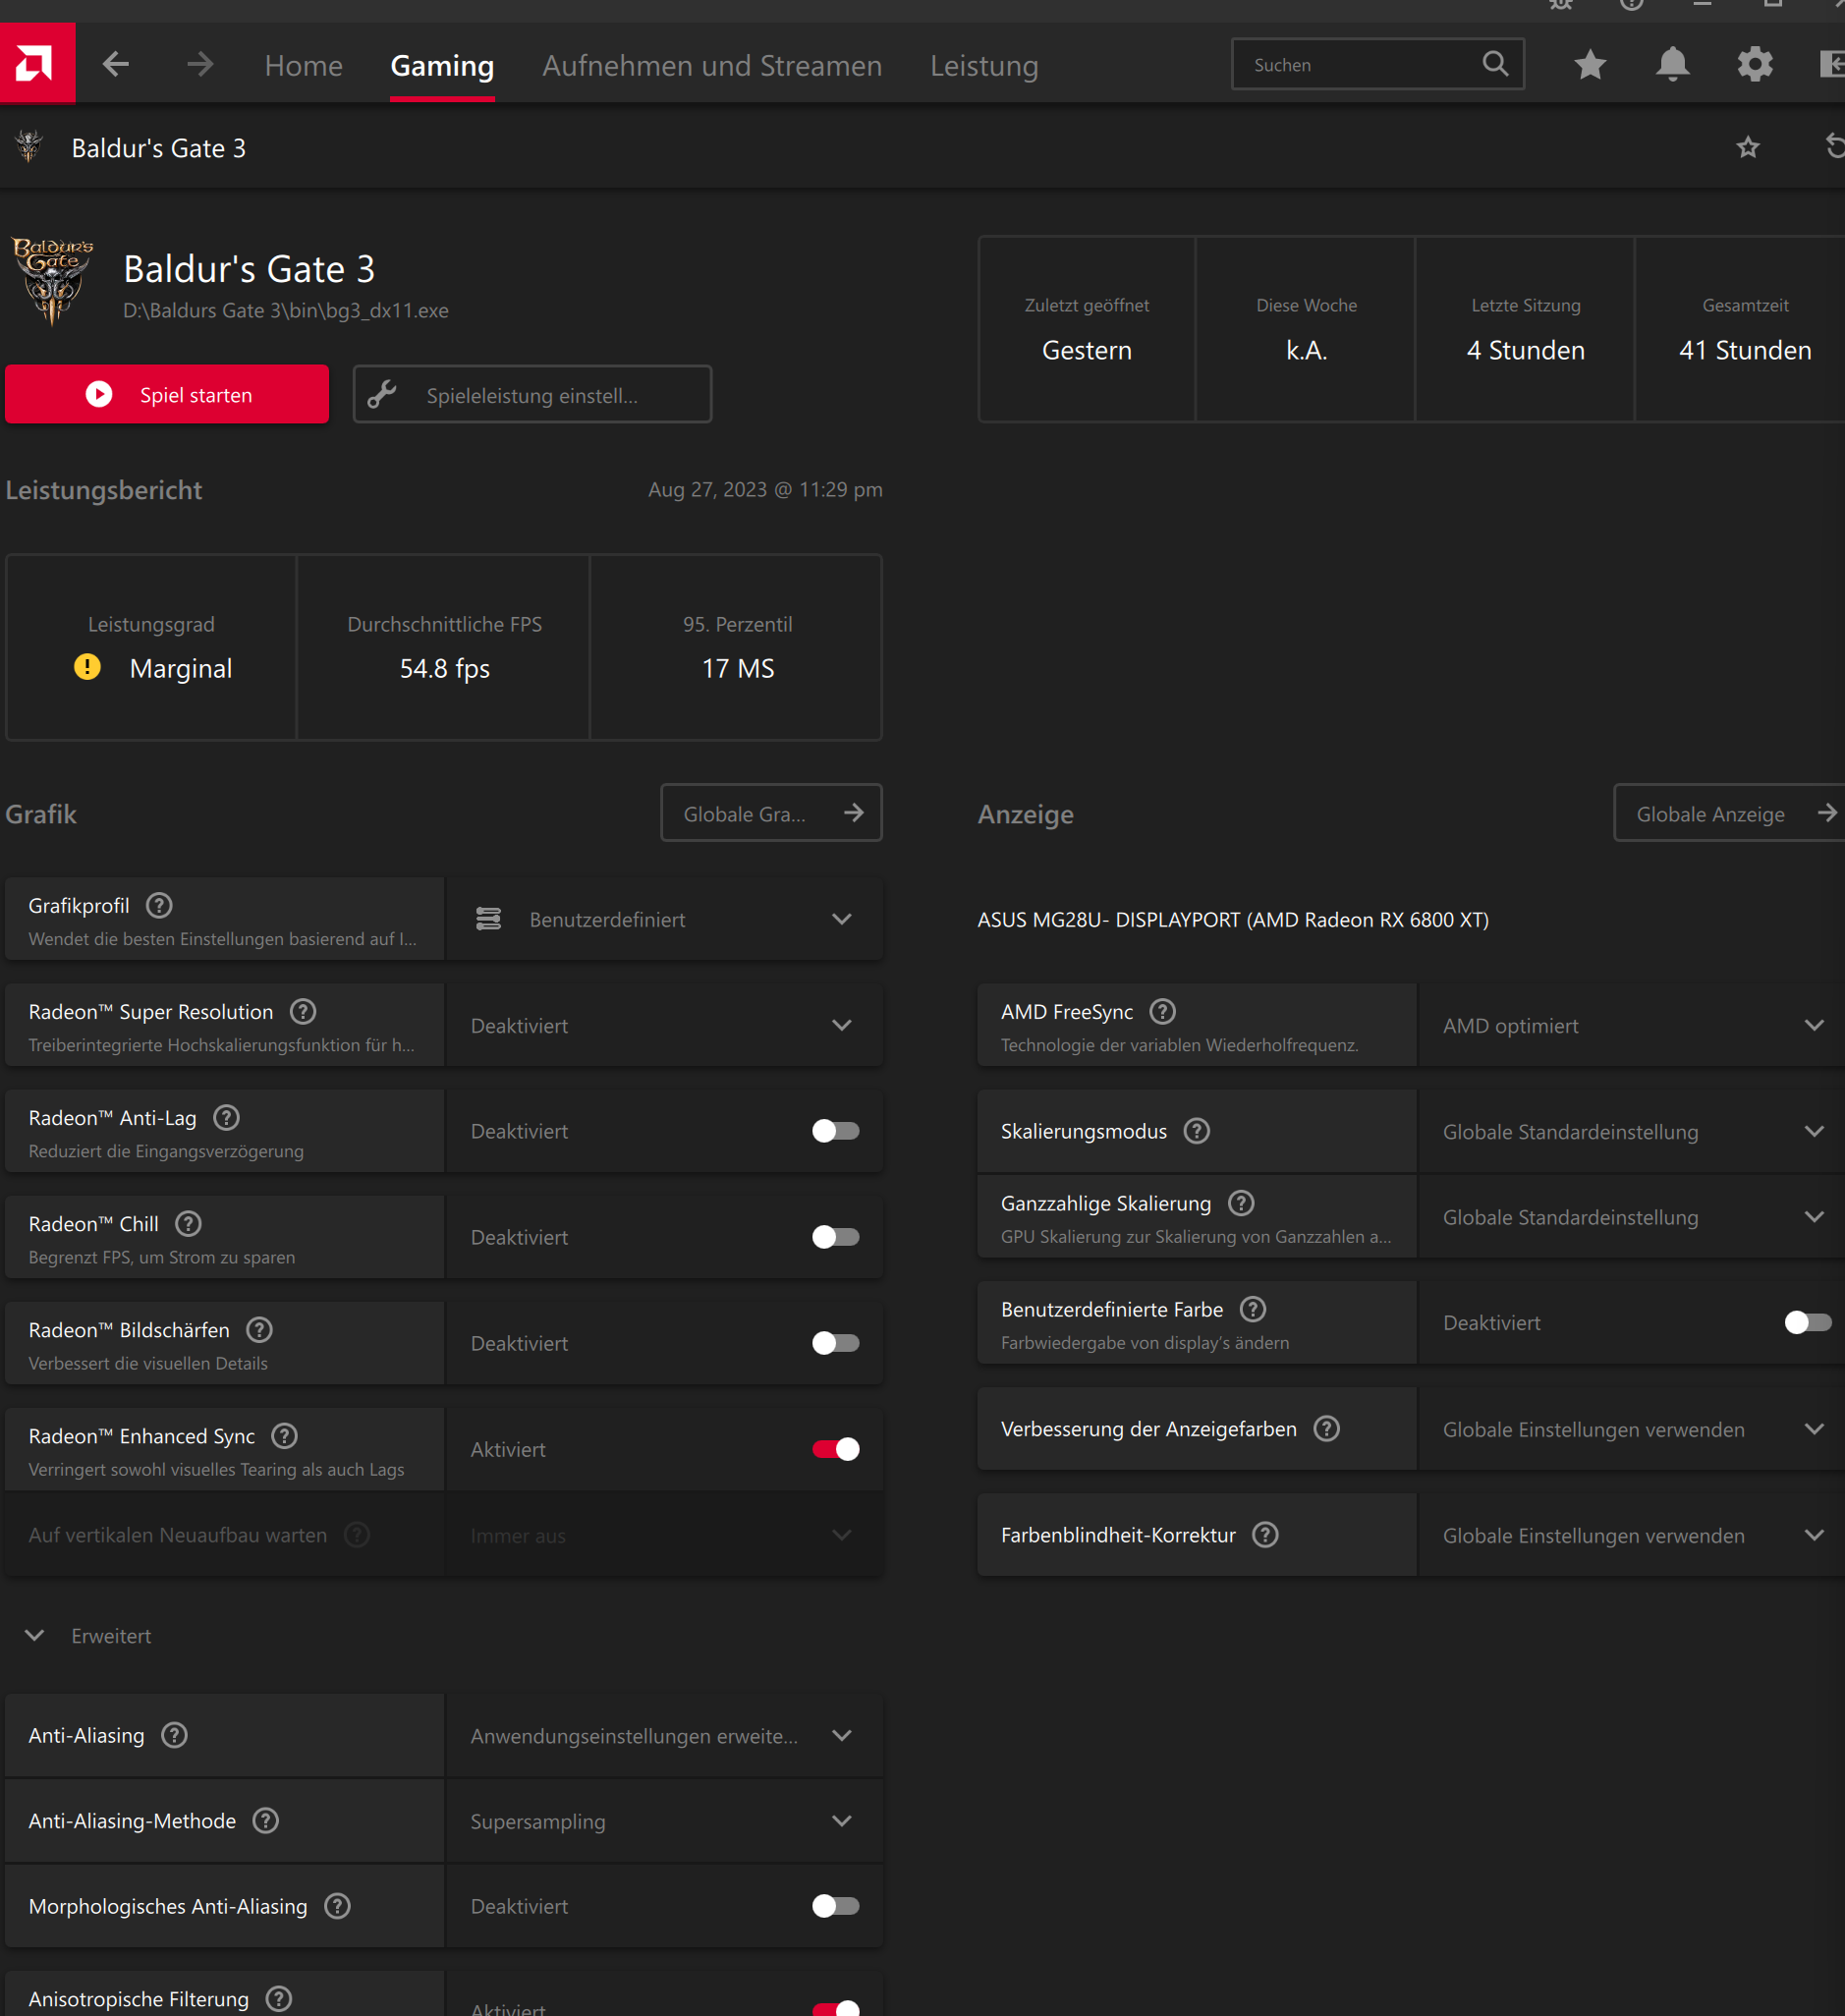This screenshot has width=1845, height=2016.
Task: Open Radeon Super Resolution dropdown
Action: tap(664, 1025)
